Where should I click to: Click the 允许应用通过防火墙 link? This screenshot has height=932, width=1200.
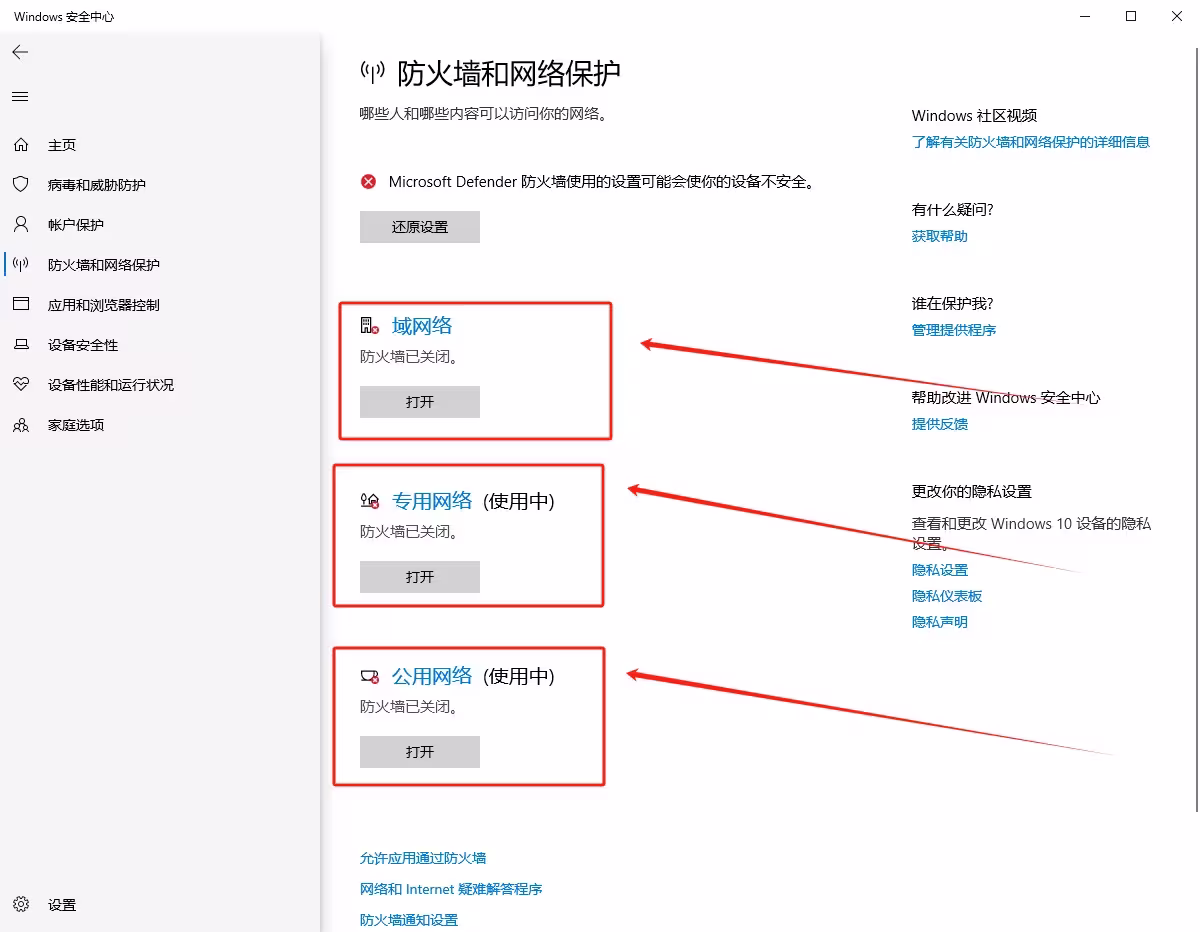tap(423, 858)
